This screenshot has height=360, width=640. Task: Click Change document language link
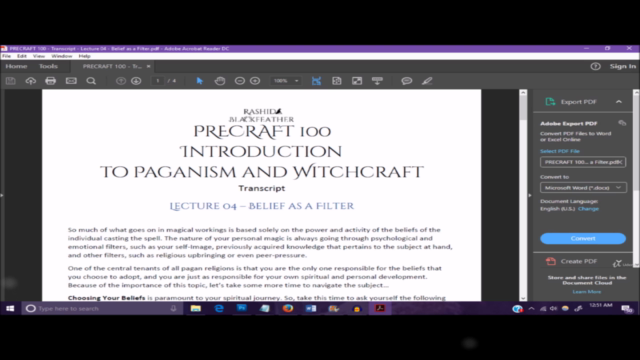(x=588, y=209)
